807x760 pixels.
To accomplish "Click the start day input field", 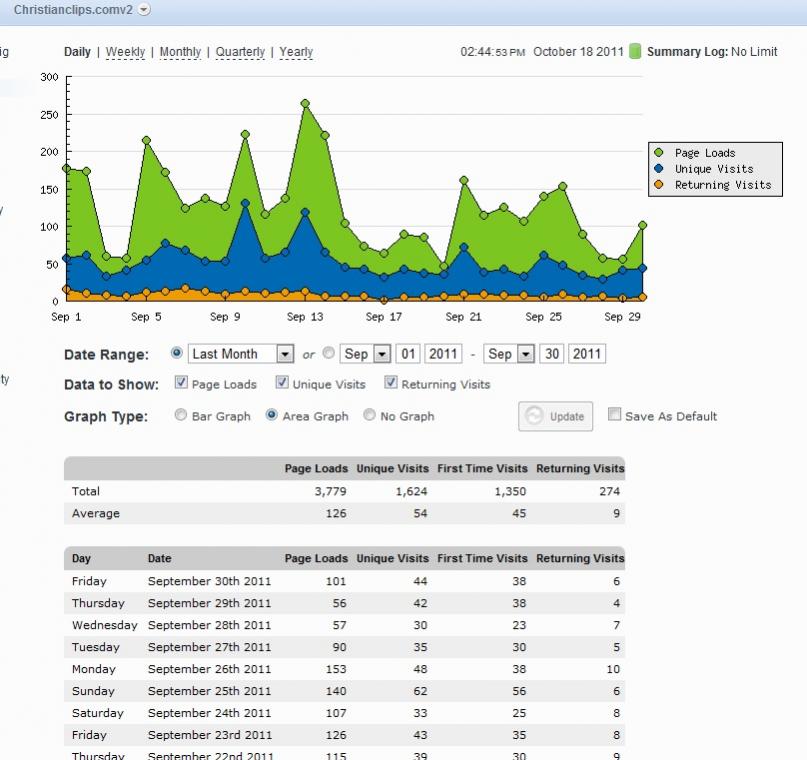I will coord(408,354).
